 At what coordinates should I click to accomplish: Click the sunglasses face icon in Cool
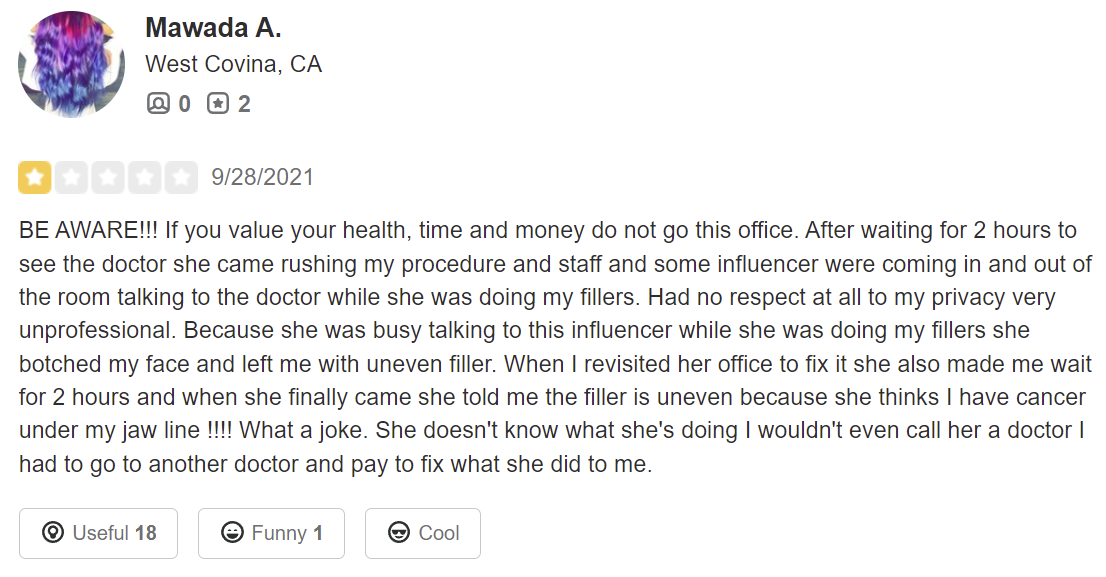[x=399, y=533]
